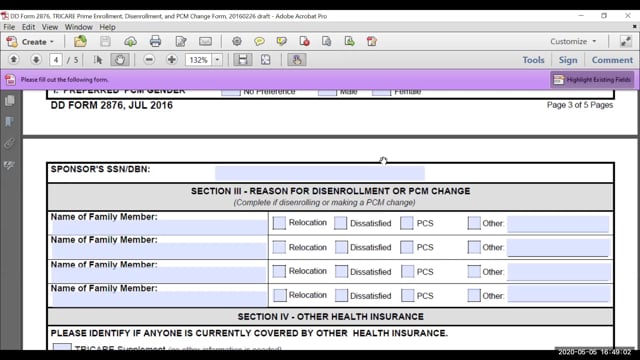Zoom in with plus button
Screen dimensions: 640x360
click(x=171, y=60)
